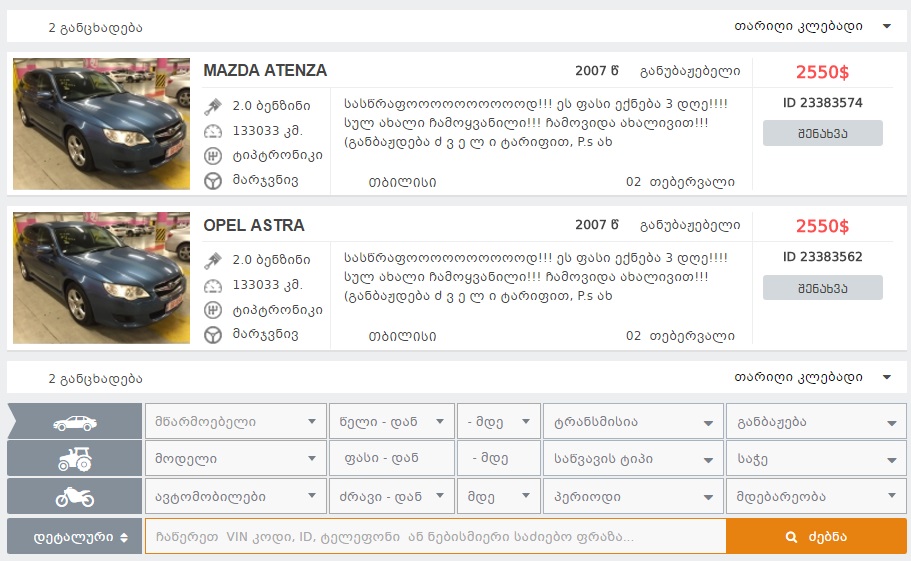Click the OPEL ASTRA description text
This screenshot has width=911, height=561.
click(x=536, y=276)
